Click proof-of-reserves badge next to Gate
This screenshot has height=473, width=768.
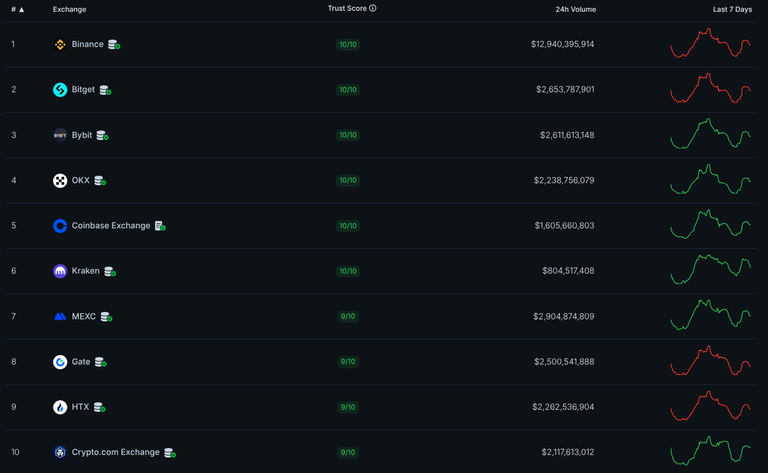[100, 362]
